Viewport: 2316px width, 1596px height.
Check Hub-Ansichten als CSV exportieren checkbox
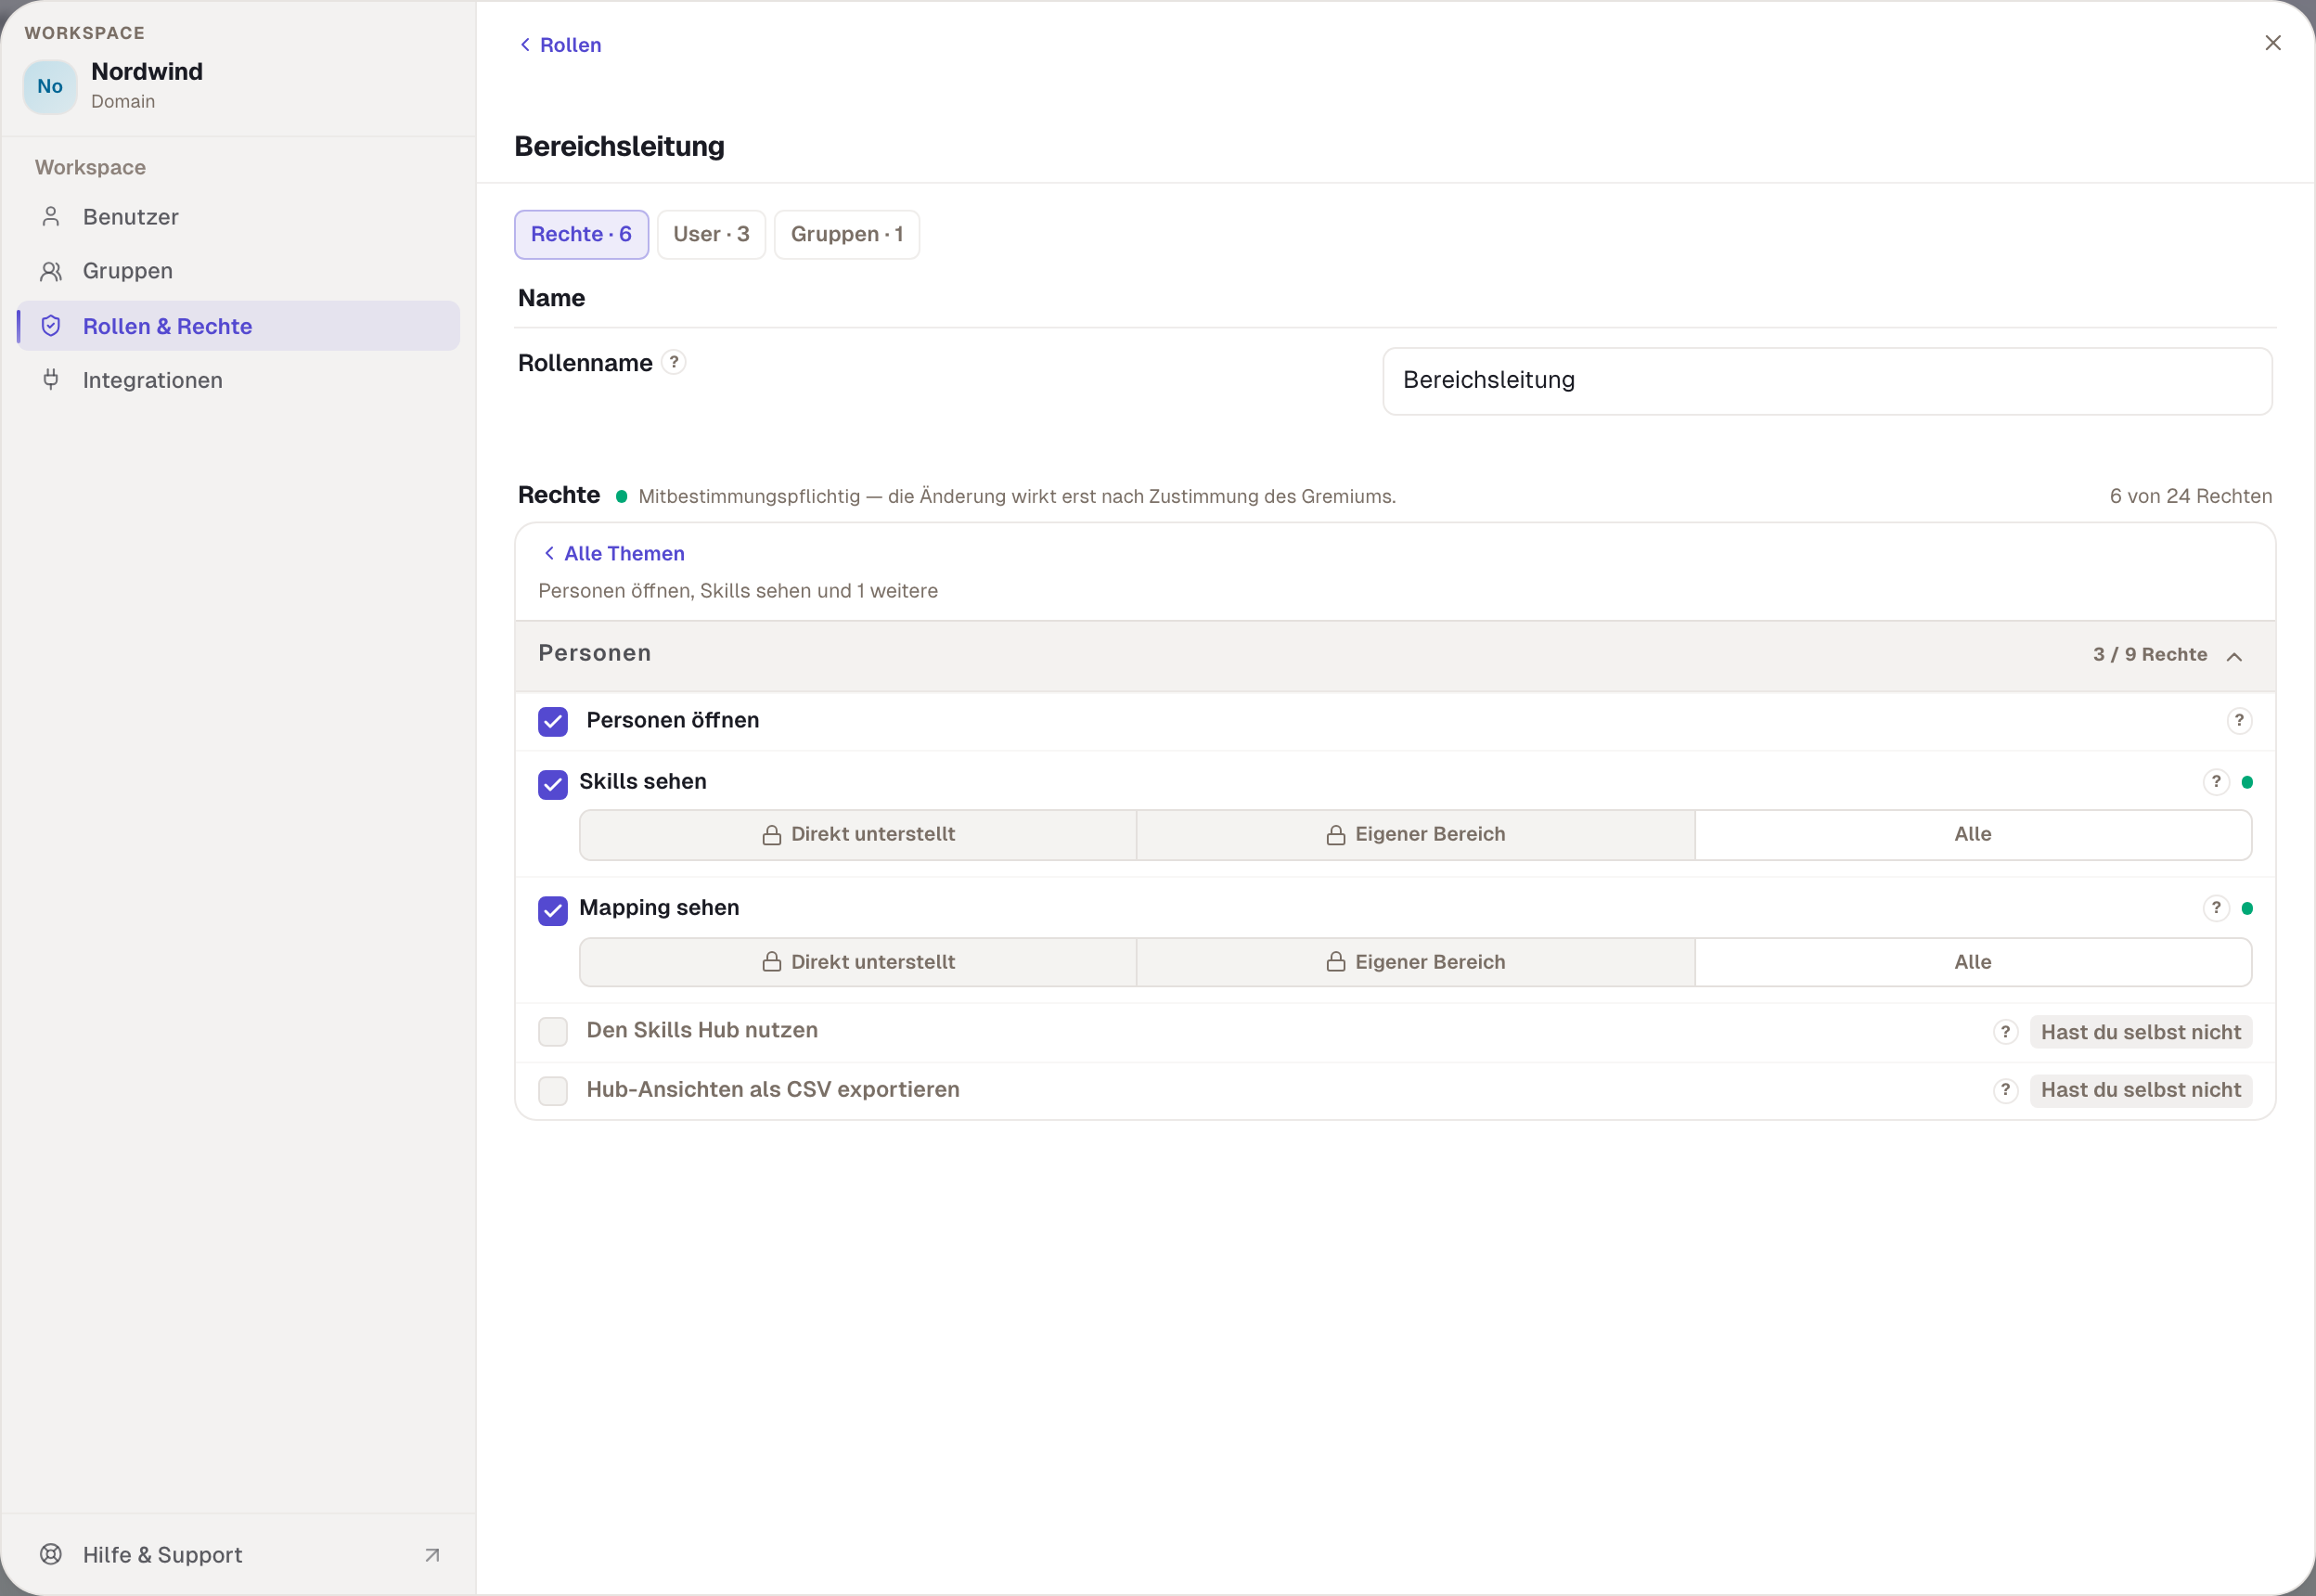pos(553,1090)
